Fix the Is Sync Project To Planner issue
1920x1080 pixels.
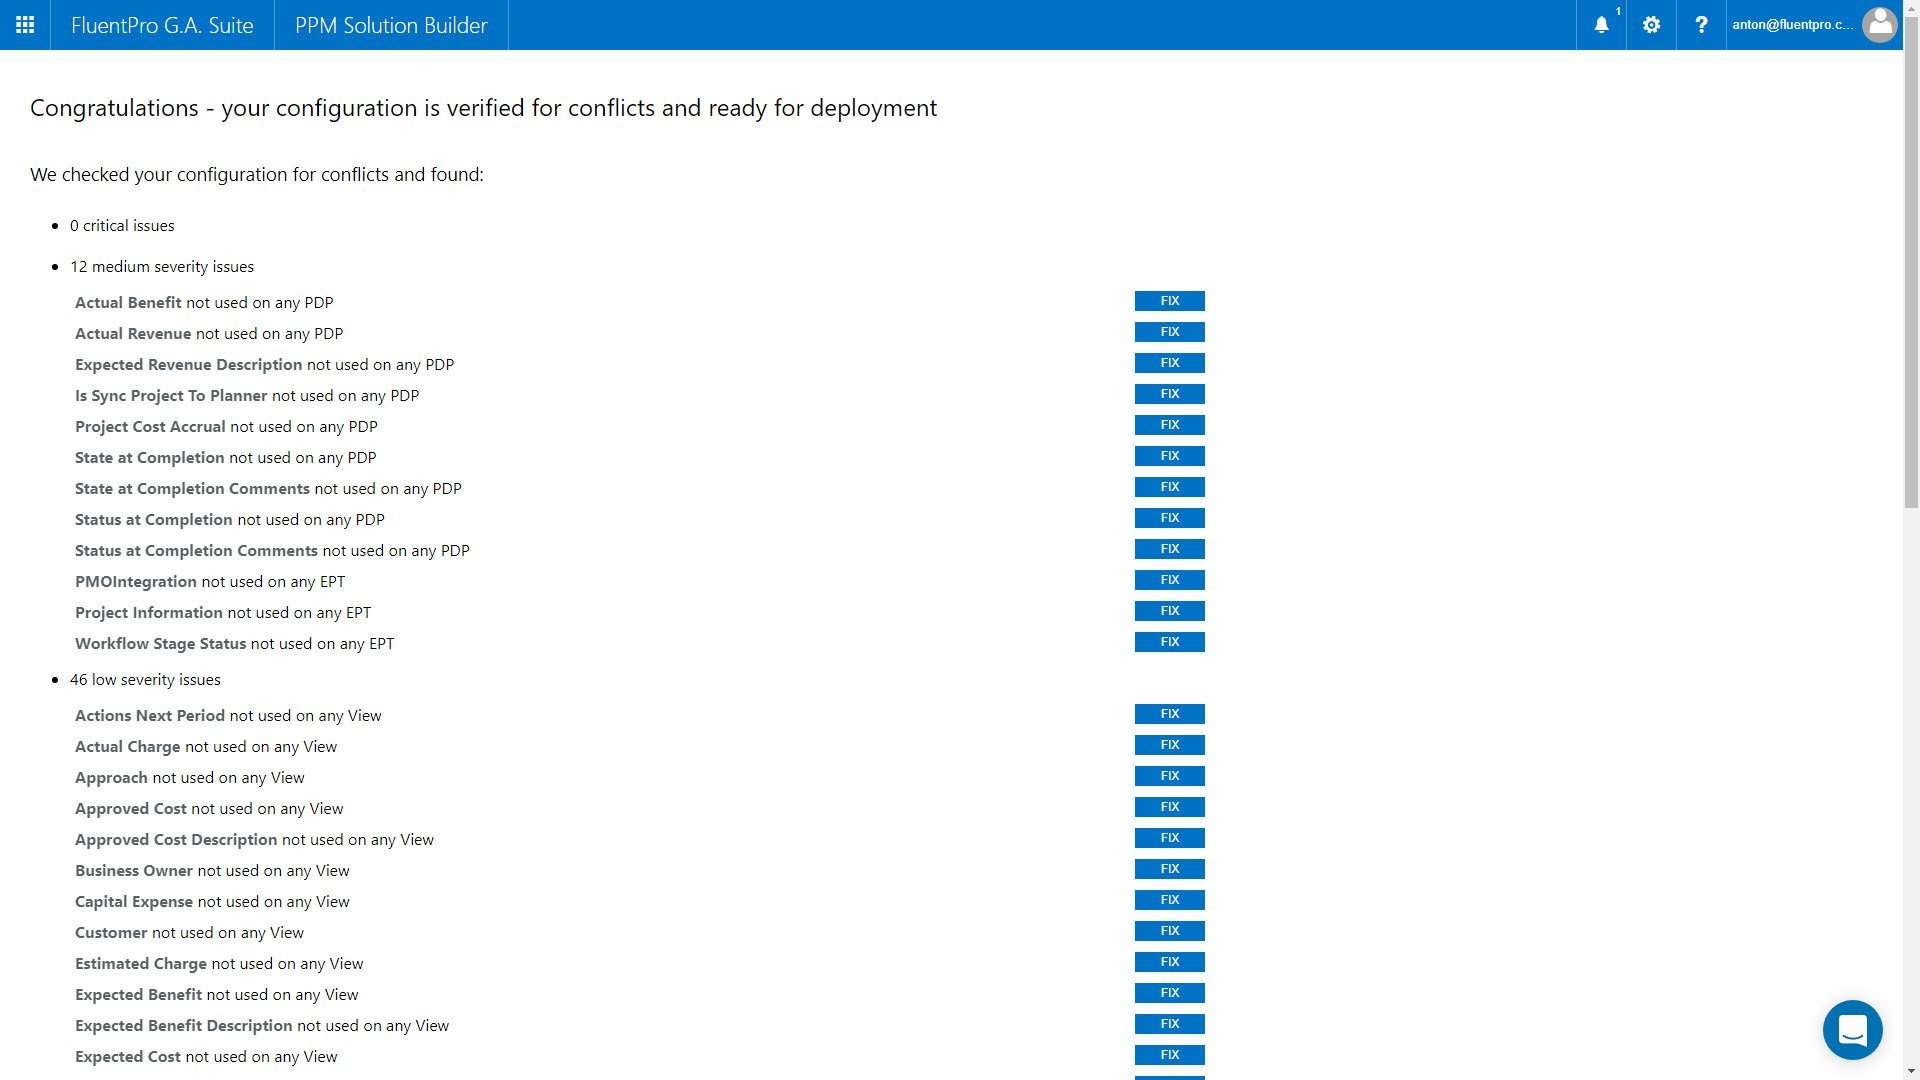[1169, 393]
